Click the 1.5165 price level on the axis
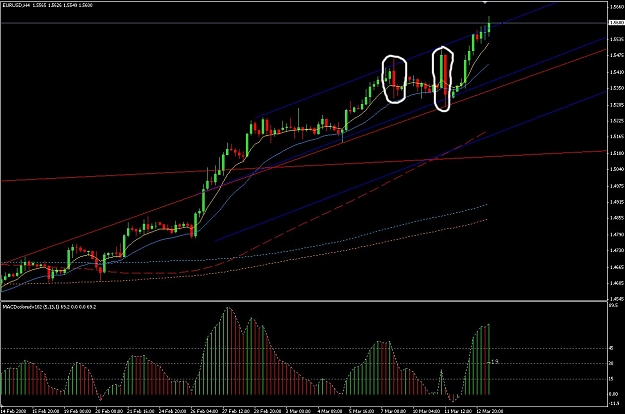 pos(616,137)
